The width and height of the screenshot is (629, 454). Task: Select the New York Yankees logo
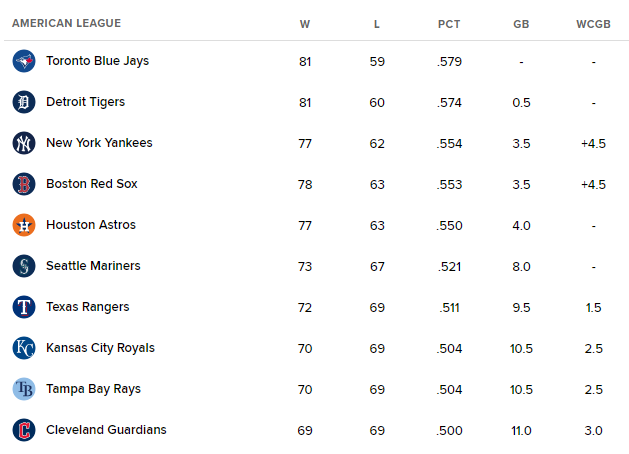pyautogui.click(x=24, y=143)
